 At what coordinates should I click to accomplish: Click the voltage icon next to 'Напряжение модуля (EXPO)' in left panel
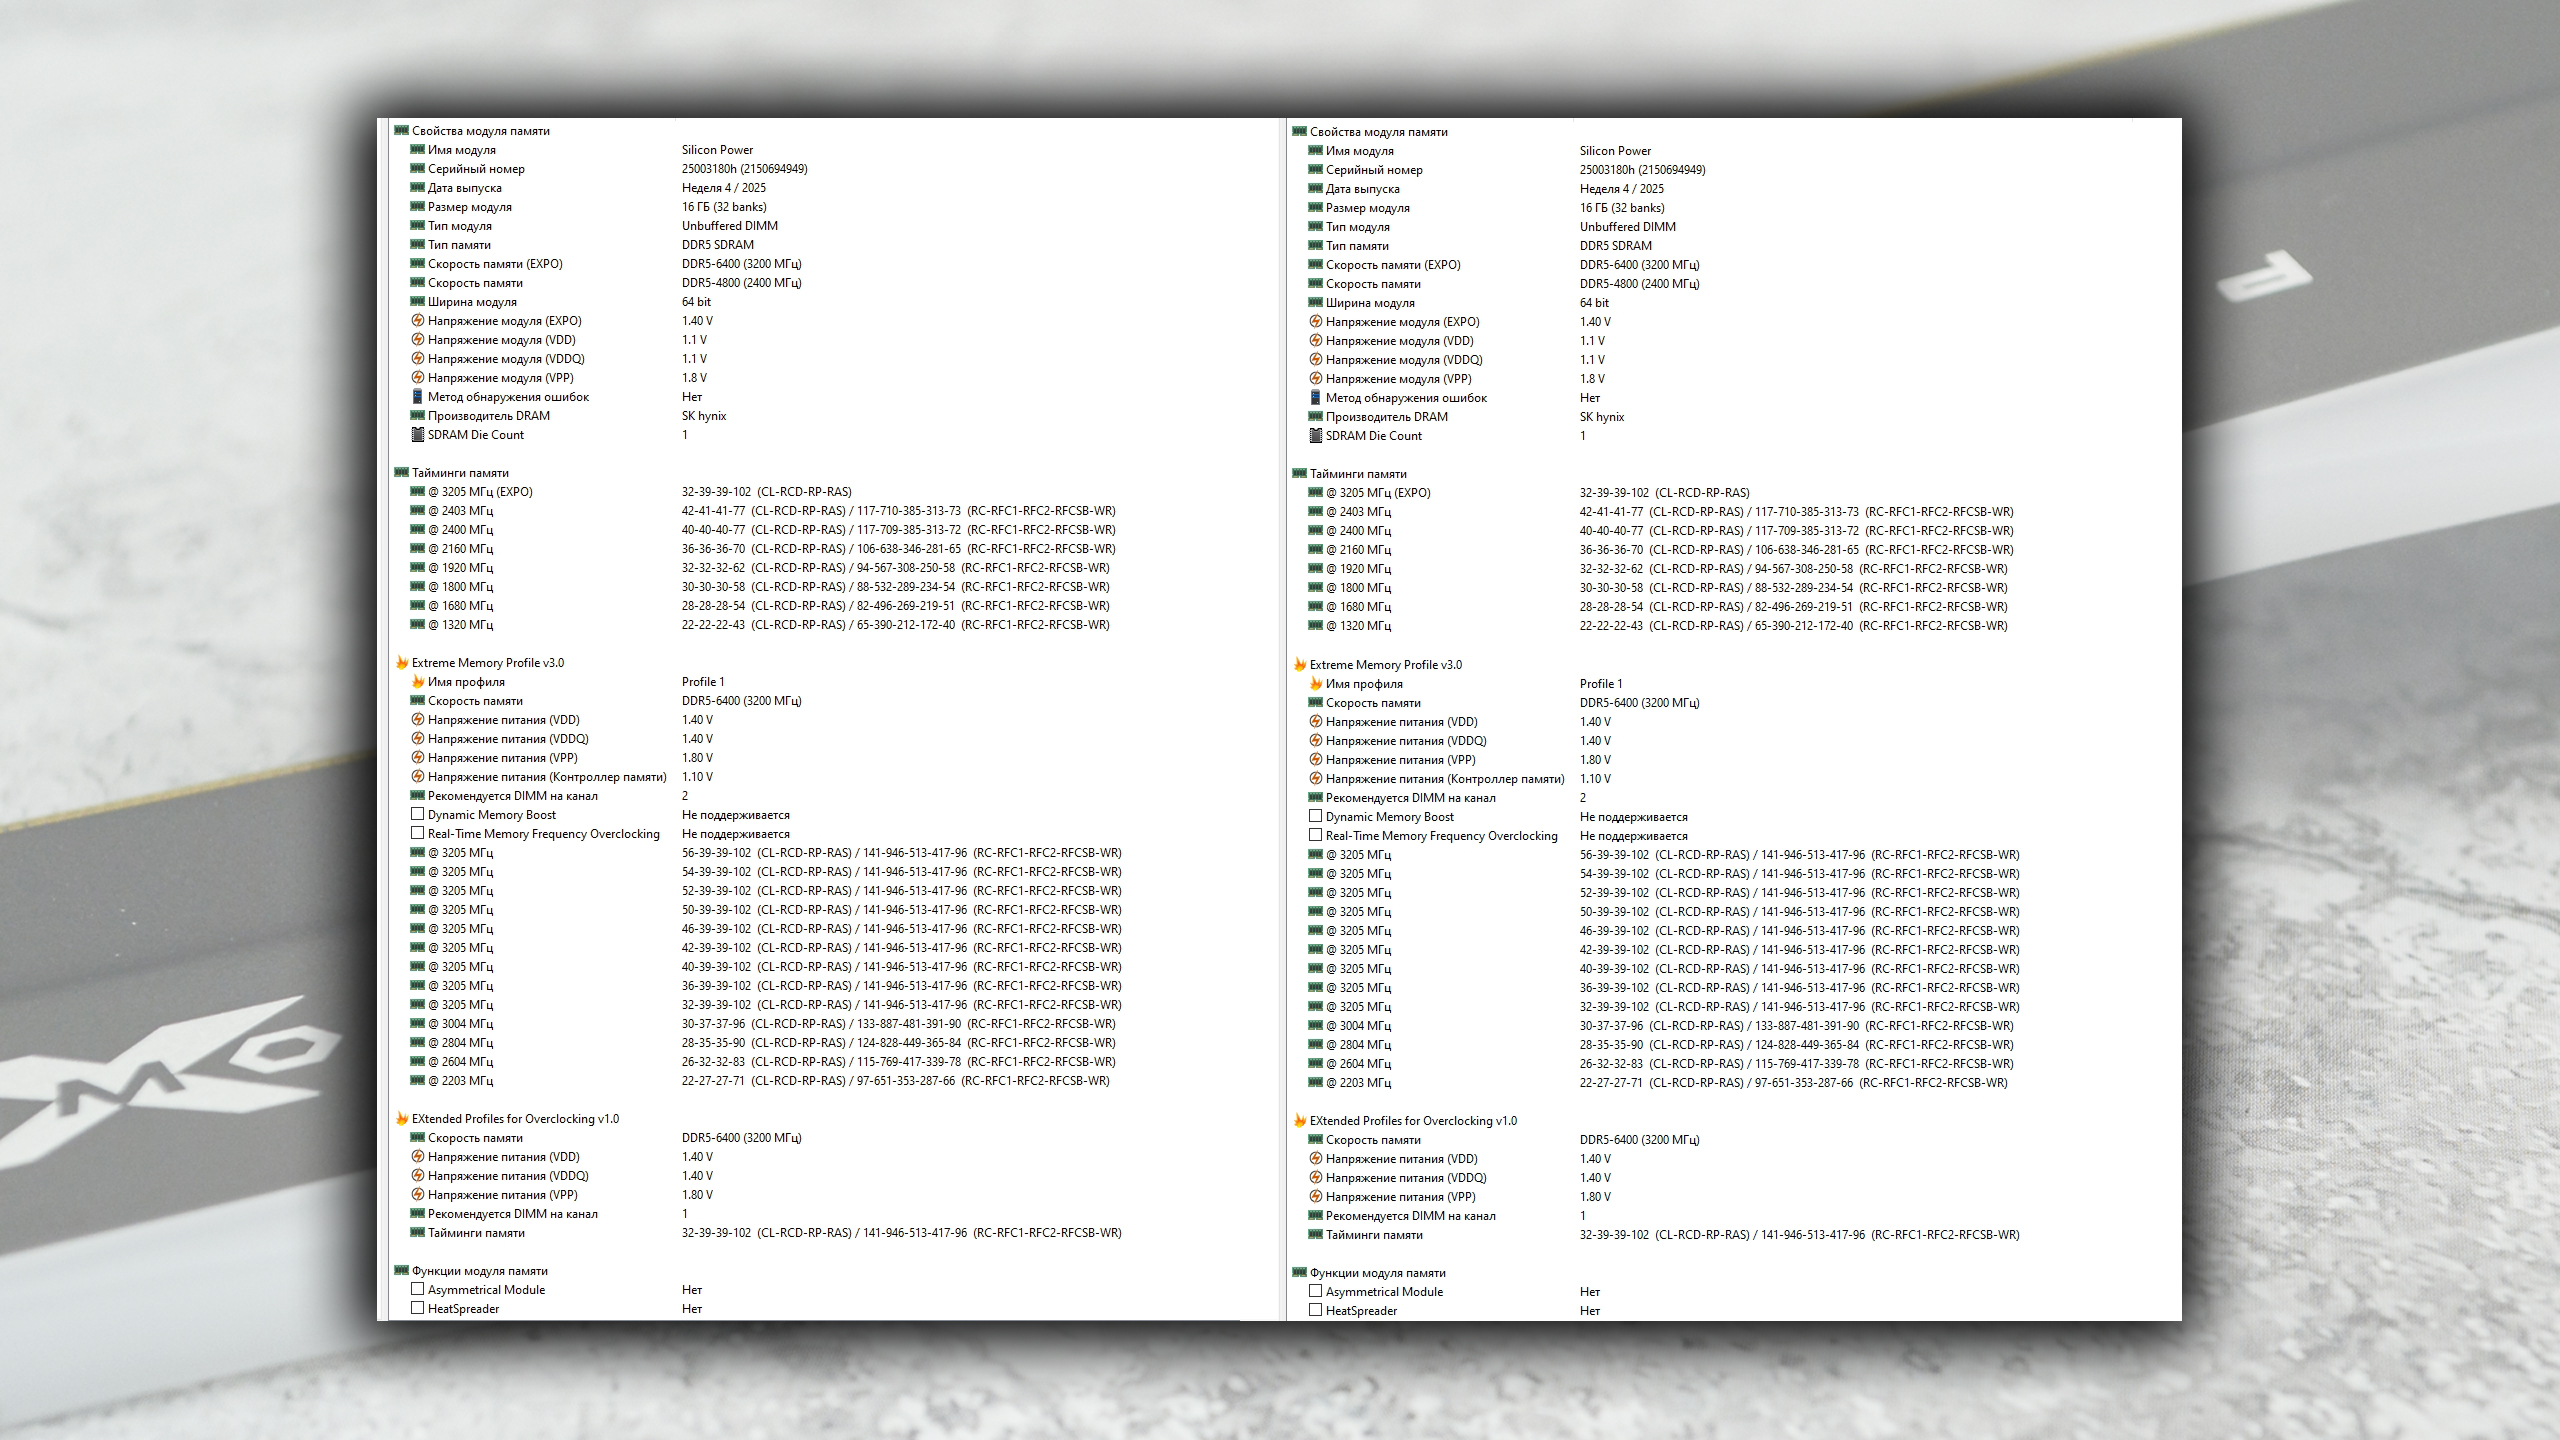pyautogui.click(x=417, y=321)
